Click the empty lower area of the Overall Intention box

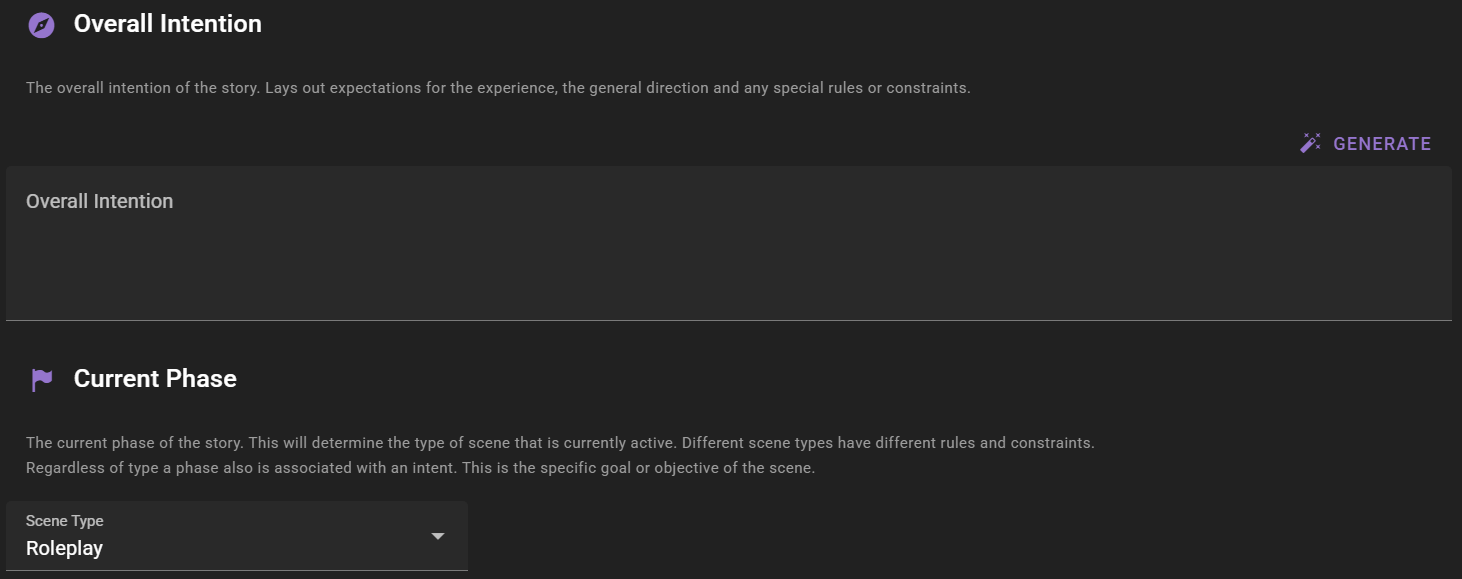click(x=728, y=285)
